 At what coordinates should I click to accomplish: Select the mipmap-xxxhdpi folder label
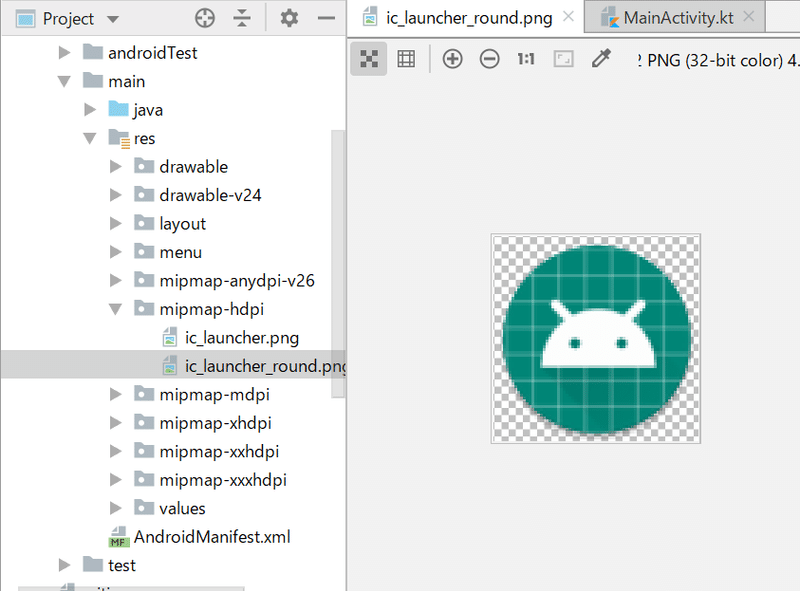click(222, 481)
